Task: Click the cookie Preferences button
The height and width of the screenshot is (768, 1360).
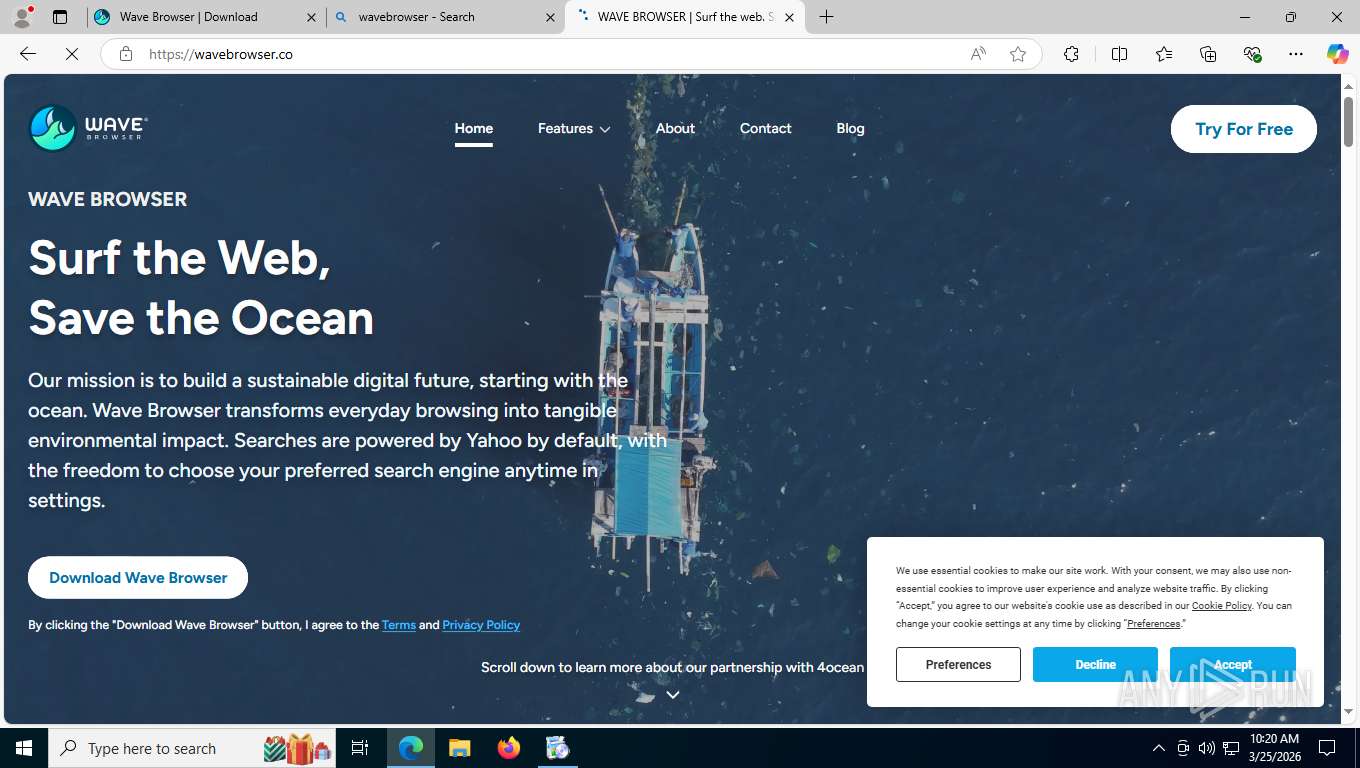Action: tap(958, 664)
